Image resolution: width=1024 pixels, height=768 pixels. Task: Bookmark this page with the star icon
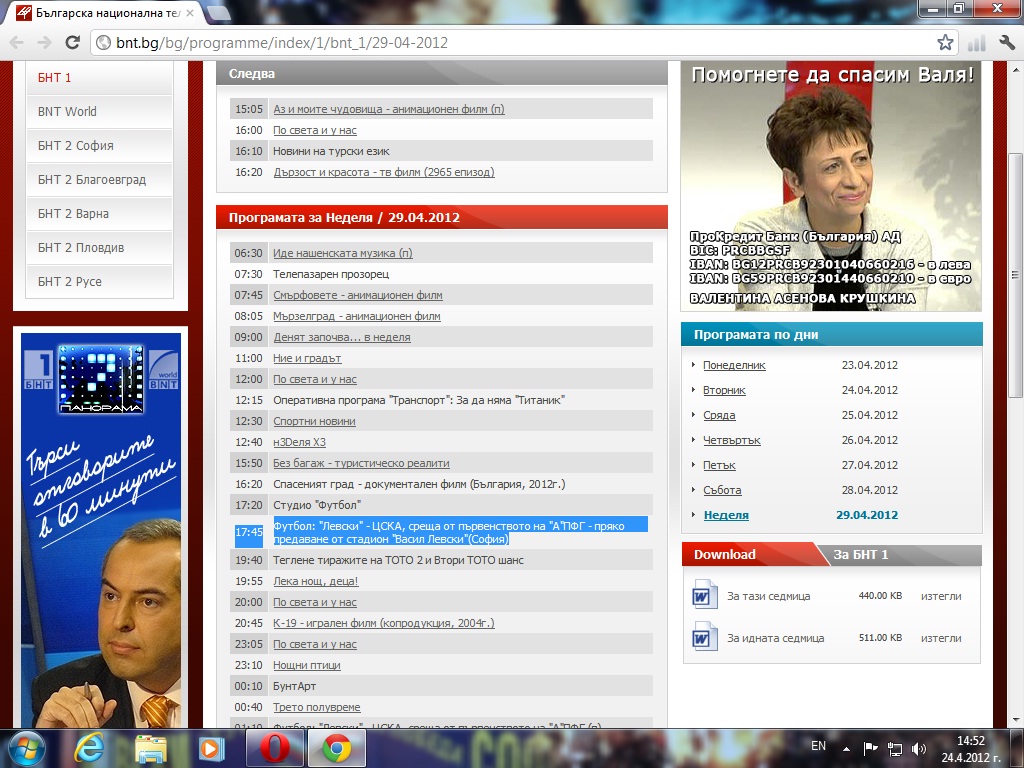point(944,43)
